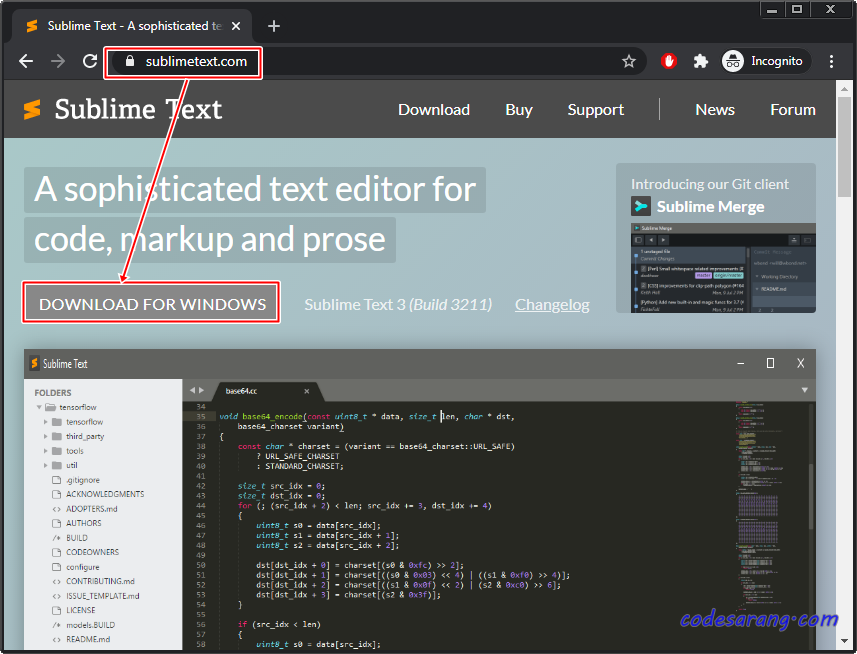Open a new tab with plus button
This screenshot has width=857, height=654.
click(x=274, y=26)
